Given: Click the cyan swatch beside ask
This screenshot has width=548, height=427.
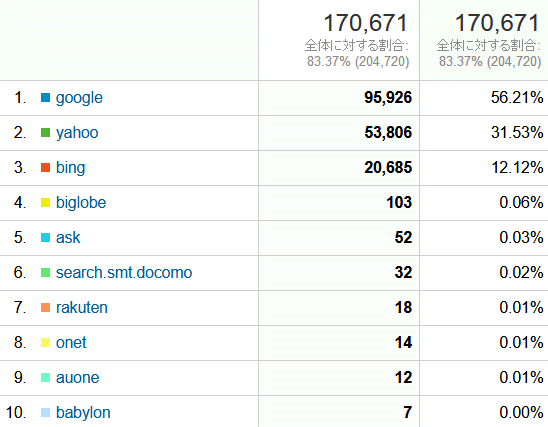Looking at the screenshot, I should (45, 237).
